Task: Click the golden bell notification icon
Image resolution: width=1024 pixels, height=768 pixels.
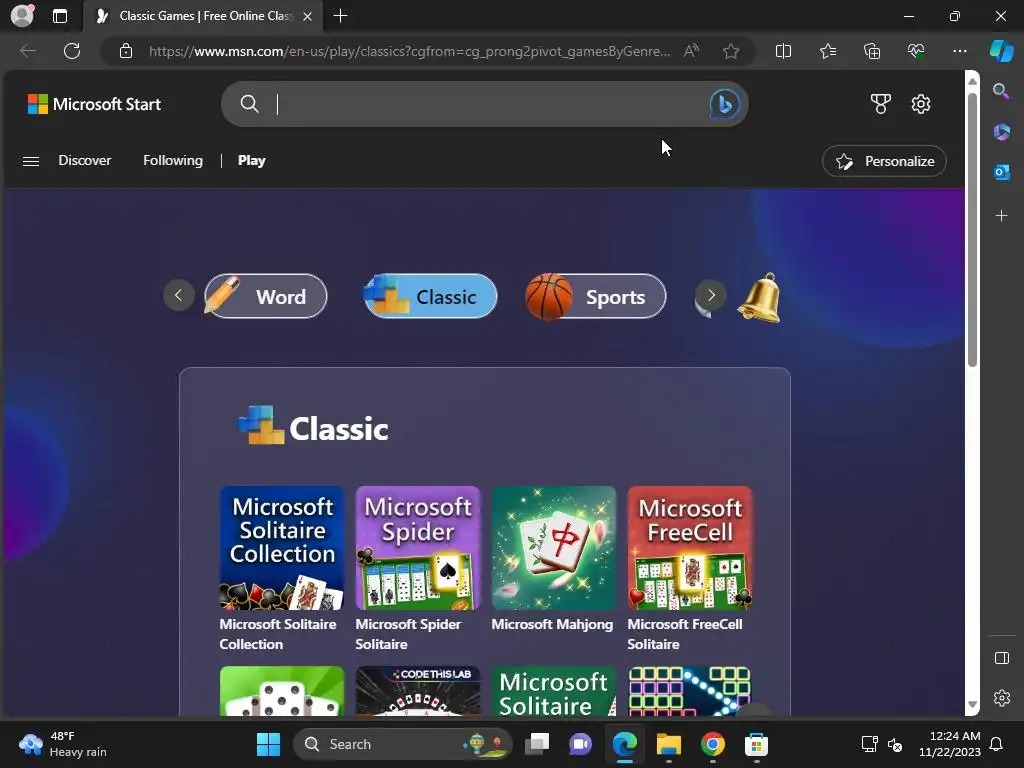Action: [x=760, y=298]
